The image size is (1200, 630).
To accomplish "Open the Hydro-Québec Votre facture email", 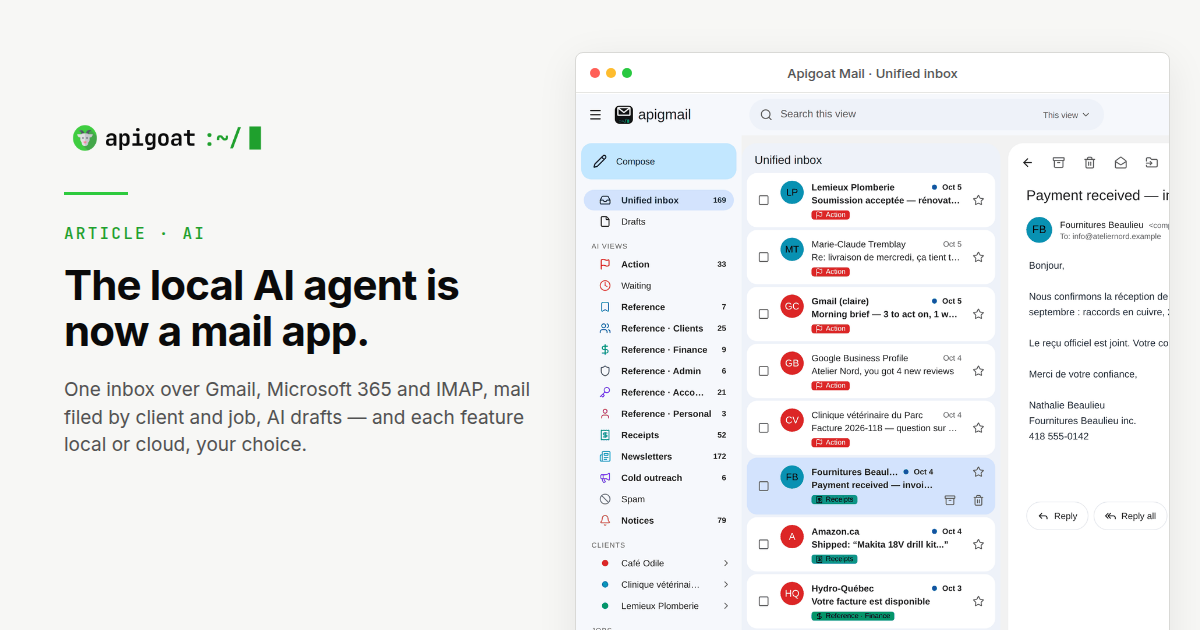I will (x=870, y=601).
